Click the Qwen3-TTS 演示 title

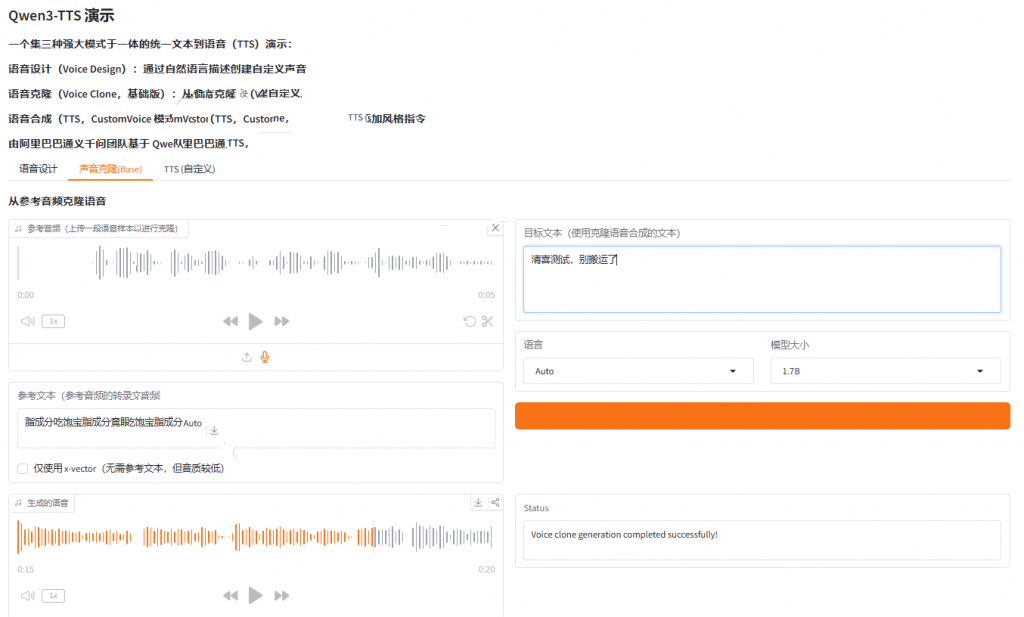(x=61, y=16)
